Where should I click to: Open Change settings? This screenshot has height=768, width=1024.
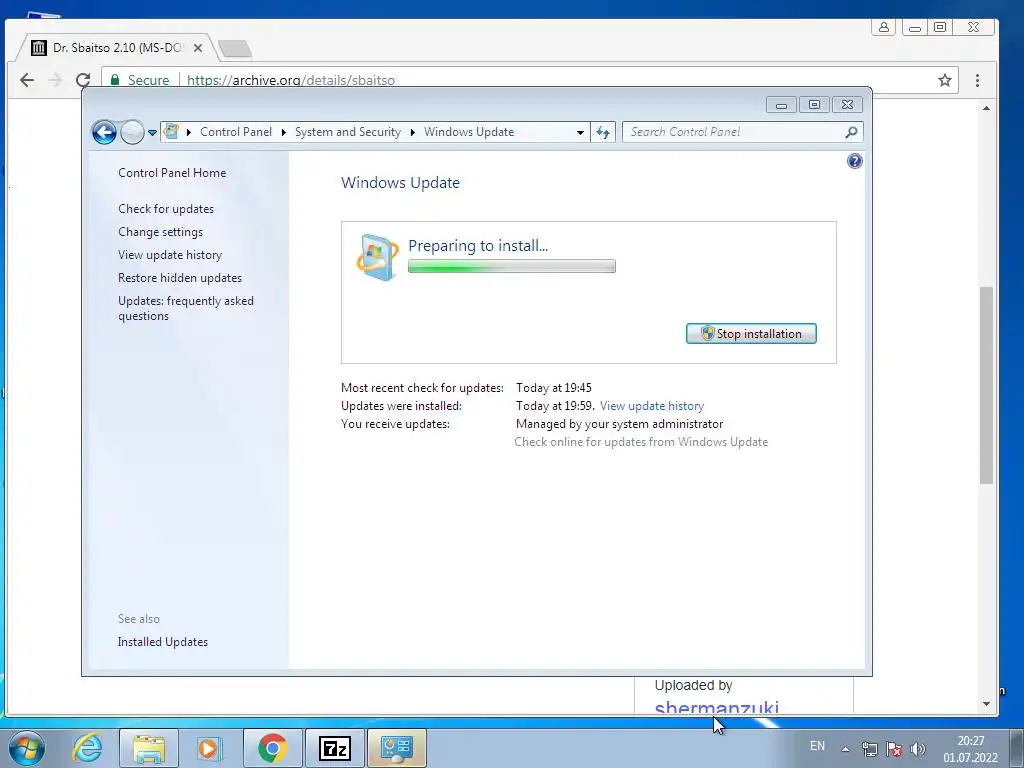(160, 232)
